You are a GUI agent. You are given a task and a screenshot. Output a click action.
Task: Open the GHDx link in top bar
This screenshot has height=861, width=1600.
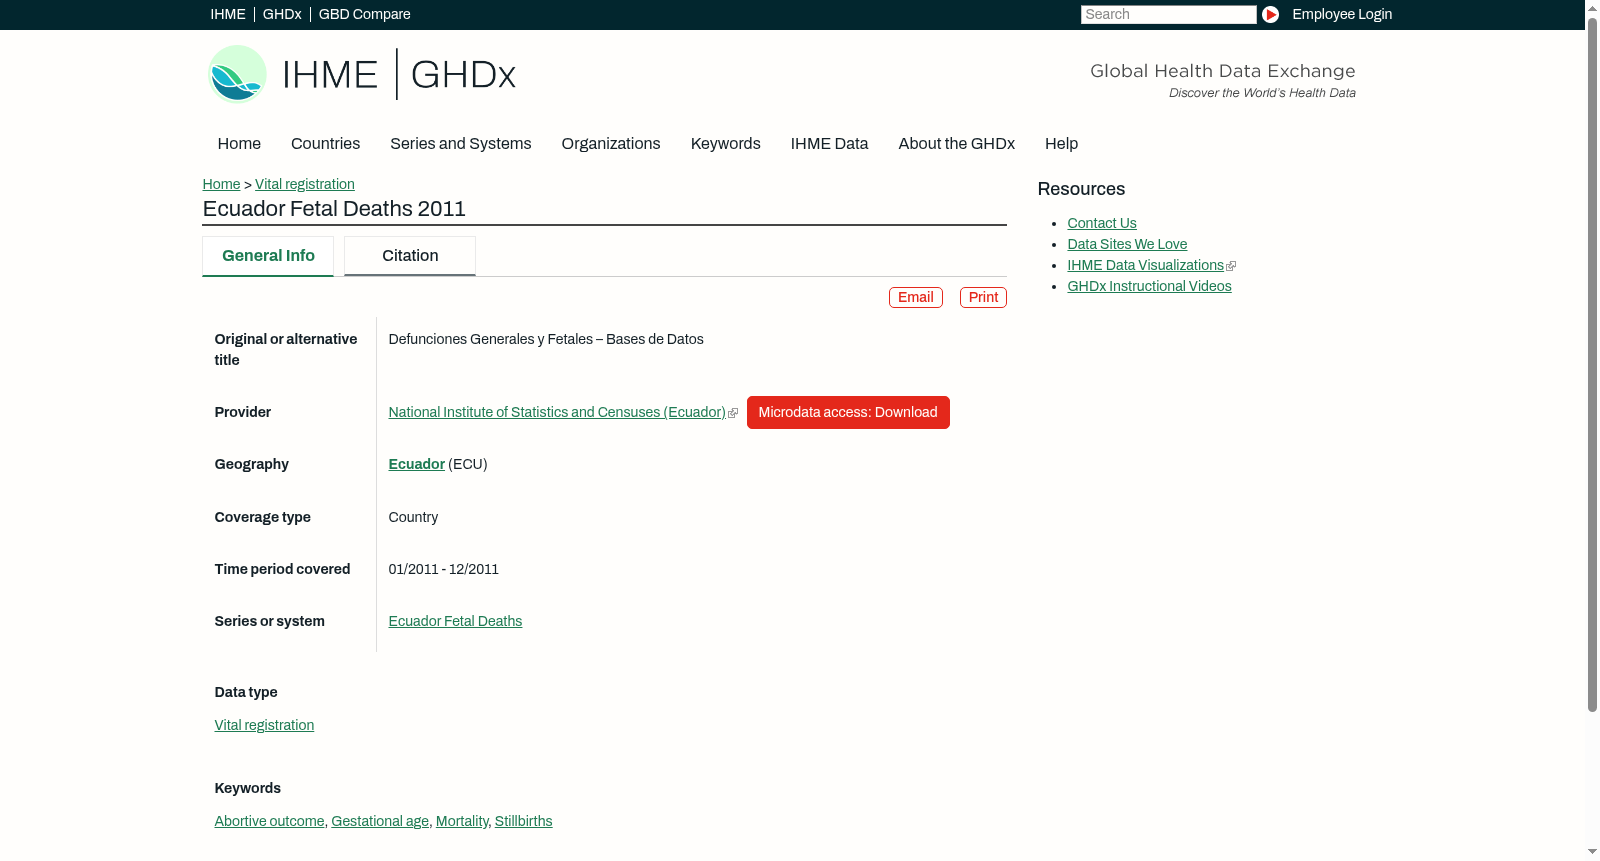[x=282, y=14]
